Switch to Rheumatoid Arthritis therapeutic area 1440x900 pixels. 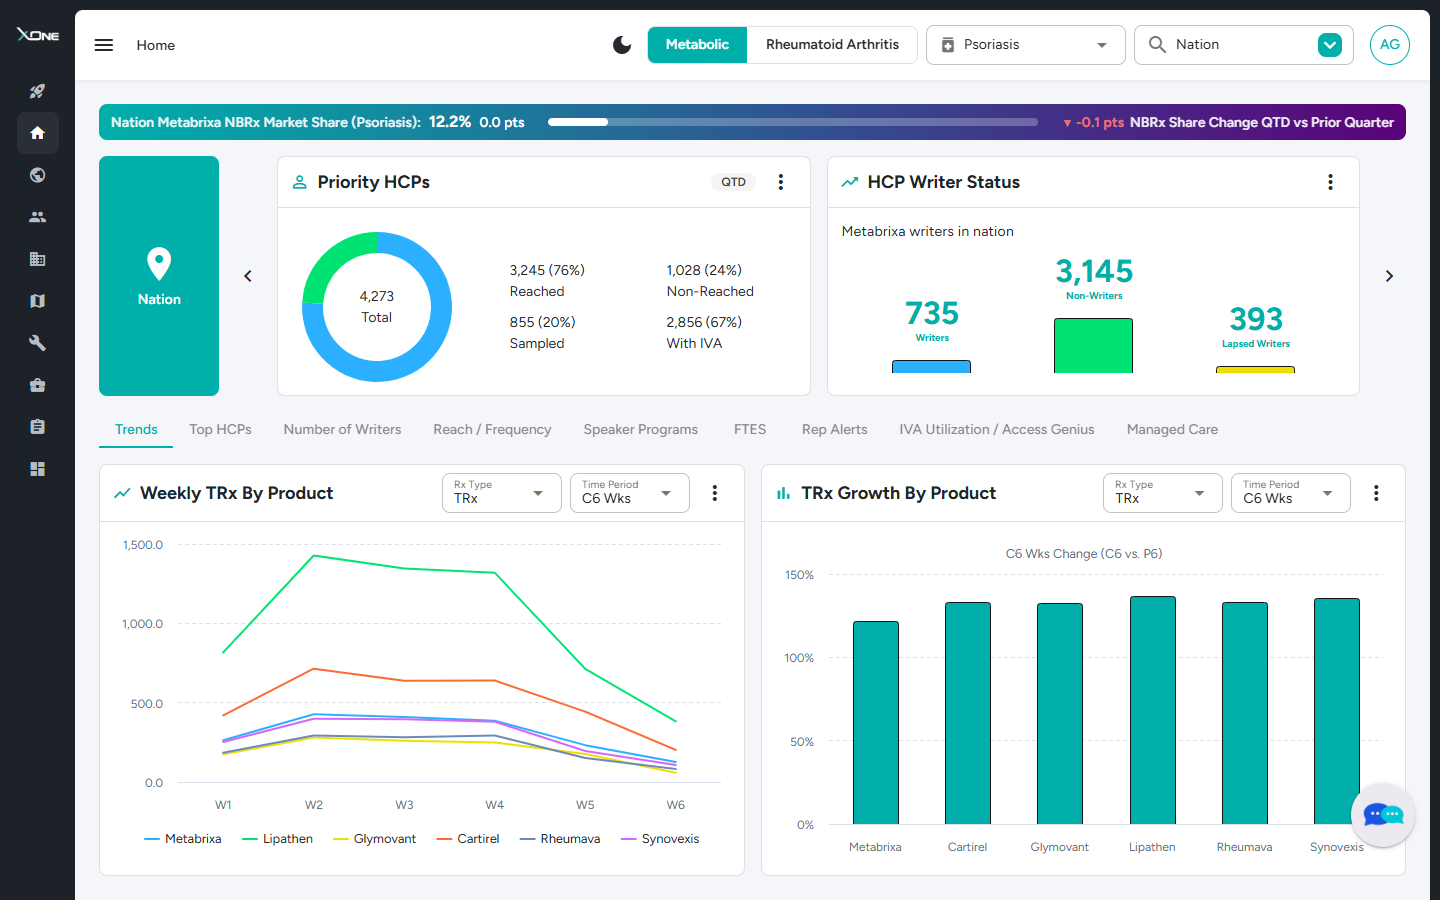(832, 45)
